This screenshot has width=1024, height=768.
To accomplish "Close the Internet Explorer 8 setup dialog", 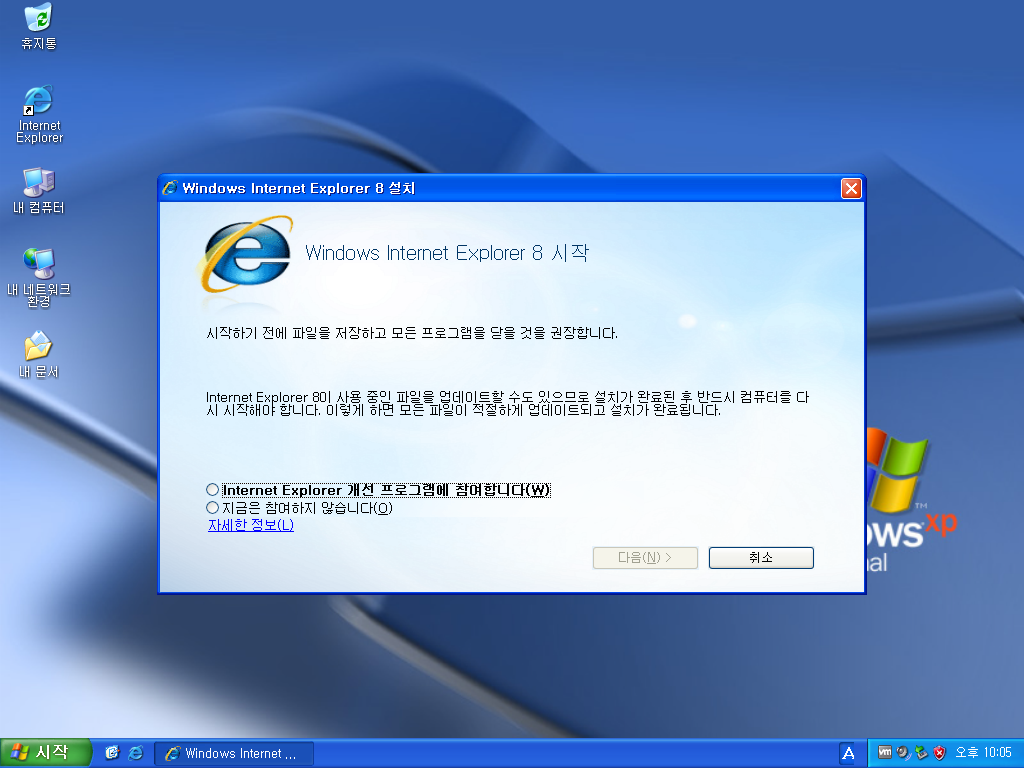I will pos(851,189).
